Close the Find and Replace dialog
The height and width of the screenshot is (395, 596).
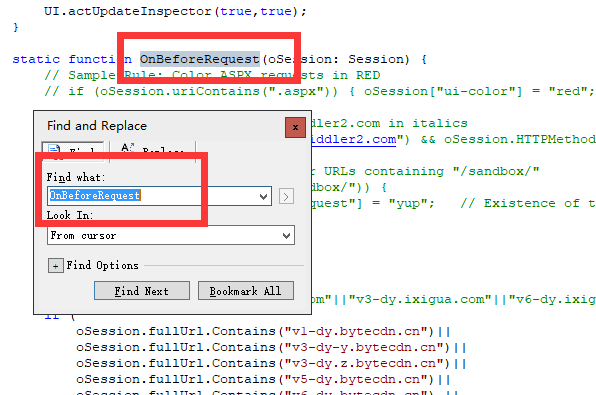(295, 127)
